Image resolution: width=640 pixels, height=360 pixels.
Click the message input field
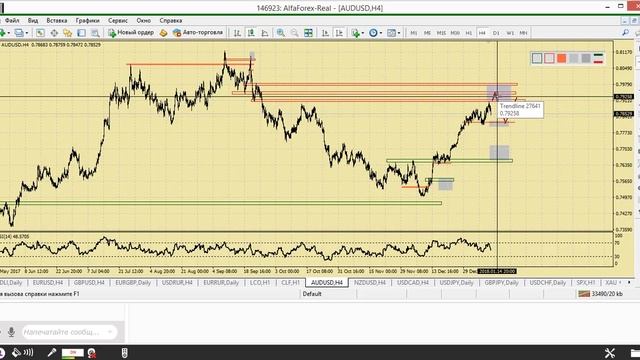pos(69,332)
